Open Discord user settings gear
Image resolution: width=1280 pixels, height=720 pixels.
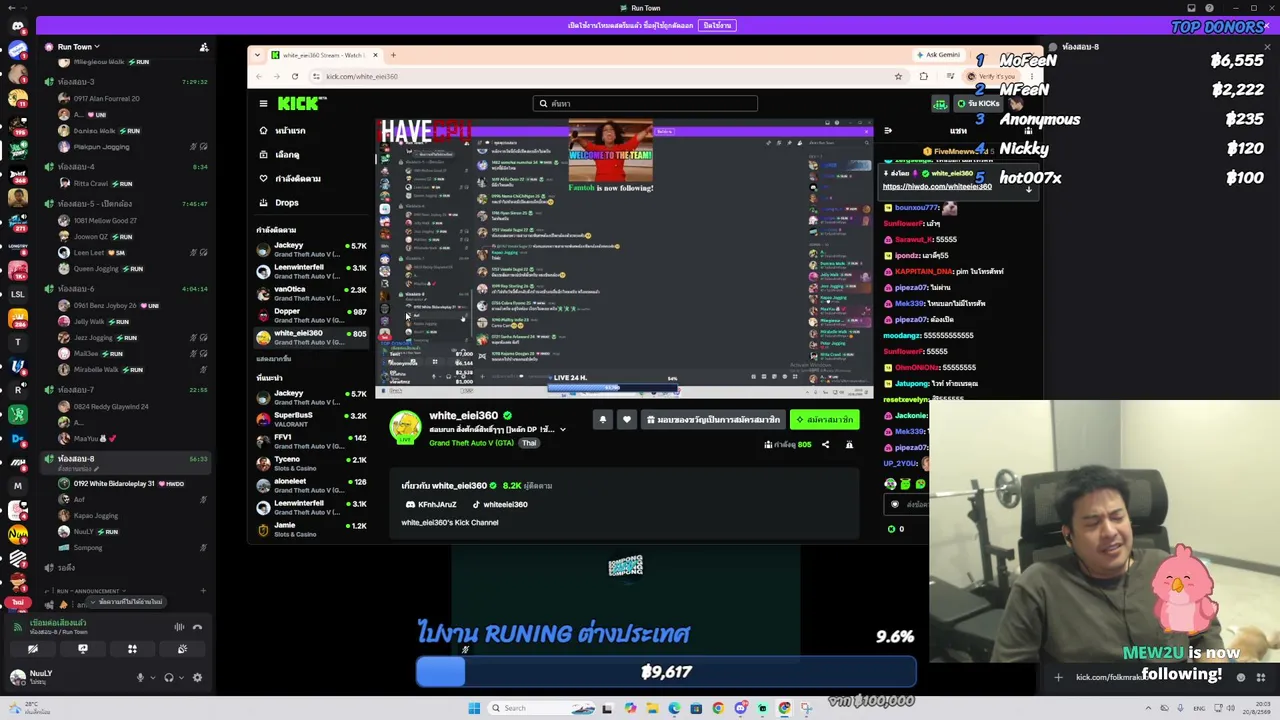click(x=197, y=677)
